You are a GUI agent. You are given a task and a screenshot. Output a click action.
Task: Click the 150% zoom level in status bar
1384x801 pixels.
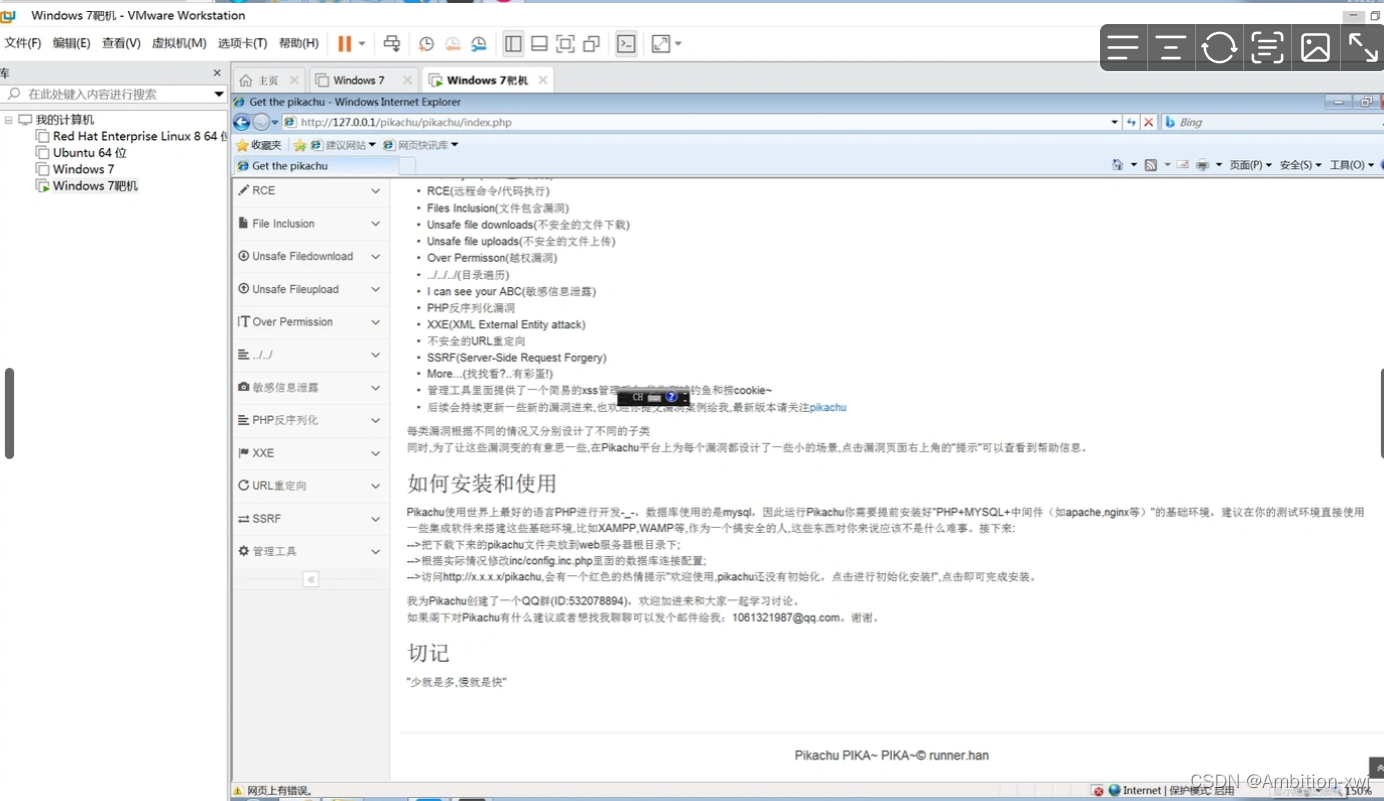(x=1358, y=790)
